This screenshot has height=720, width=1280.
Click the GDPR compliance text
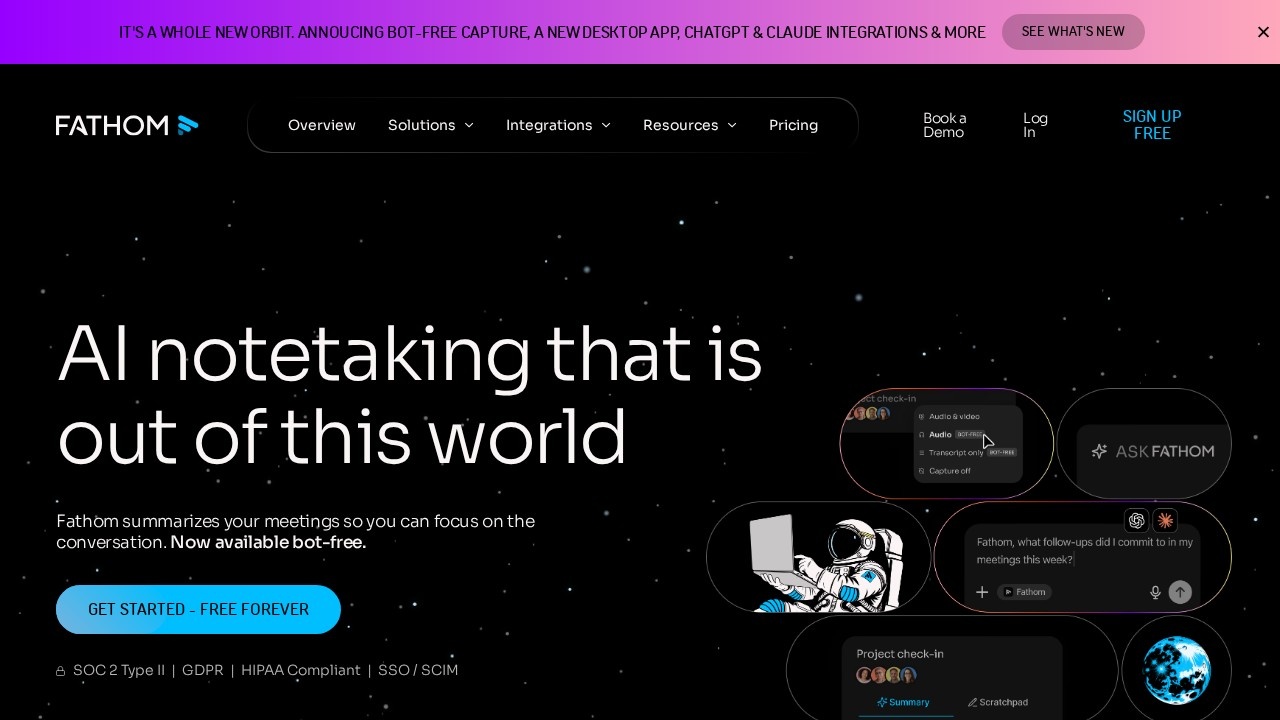coord(203,670)
